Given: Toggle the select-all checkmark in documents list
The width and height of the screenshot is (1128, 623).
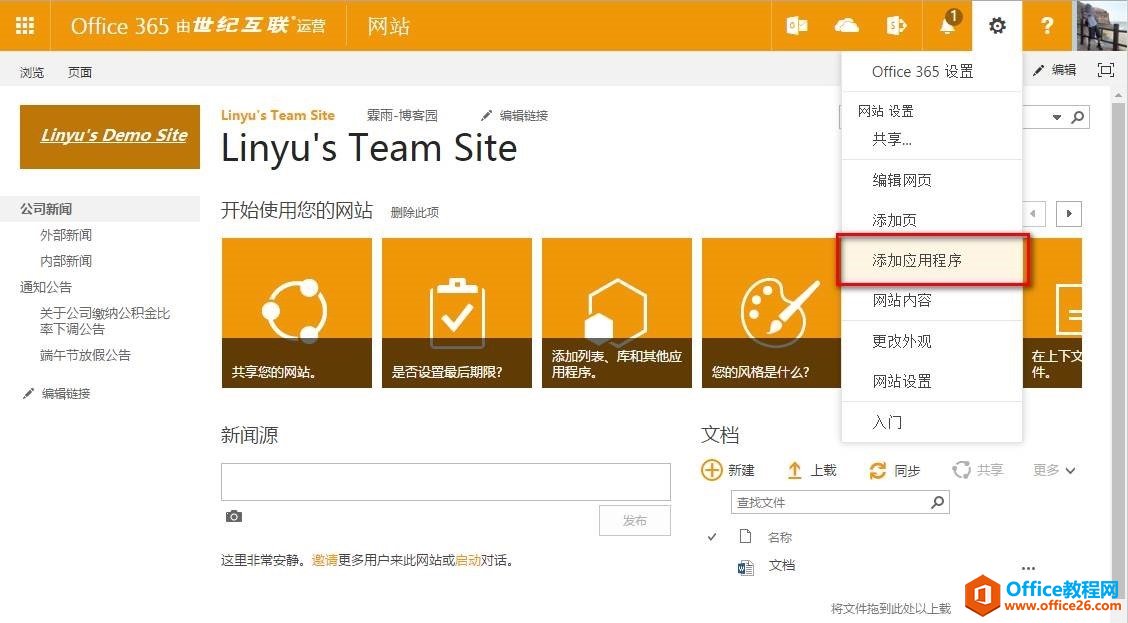Looking at the screenshot, I should point(712,537).
